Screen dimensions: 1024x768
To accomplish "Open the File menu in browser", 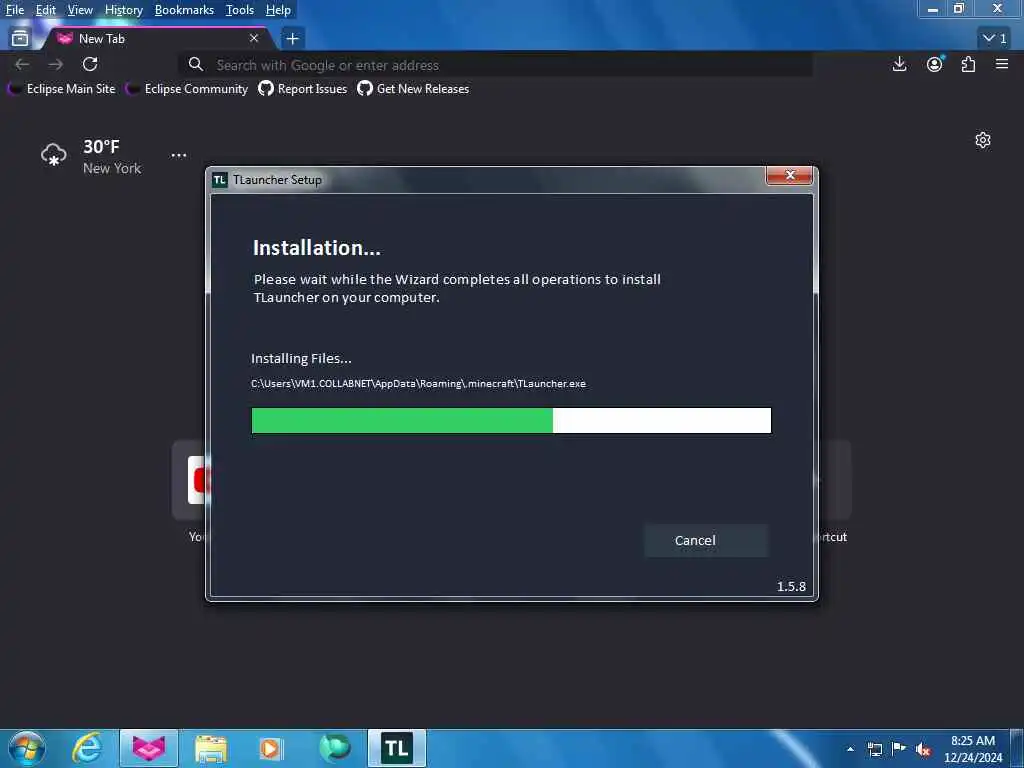I will 14,10.
